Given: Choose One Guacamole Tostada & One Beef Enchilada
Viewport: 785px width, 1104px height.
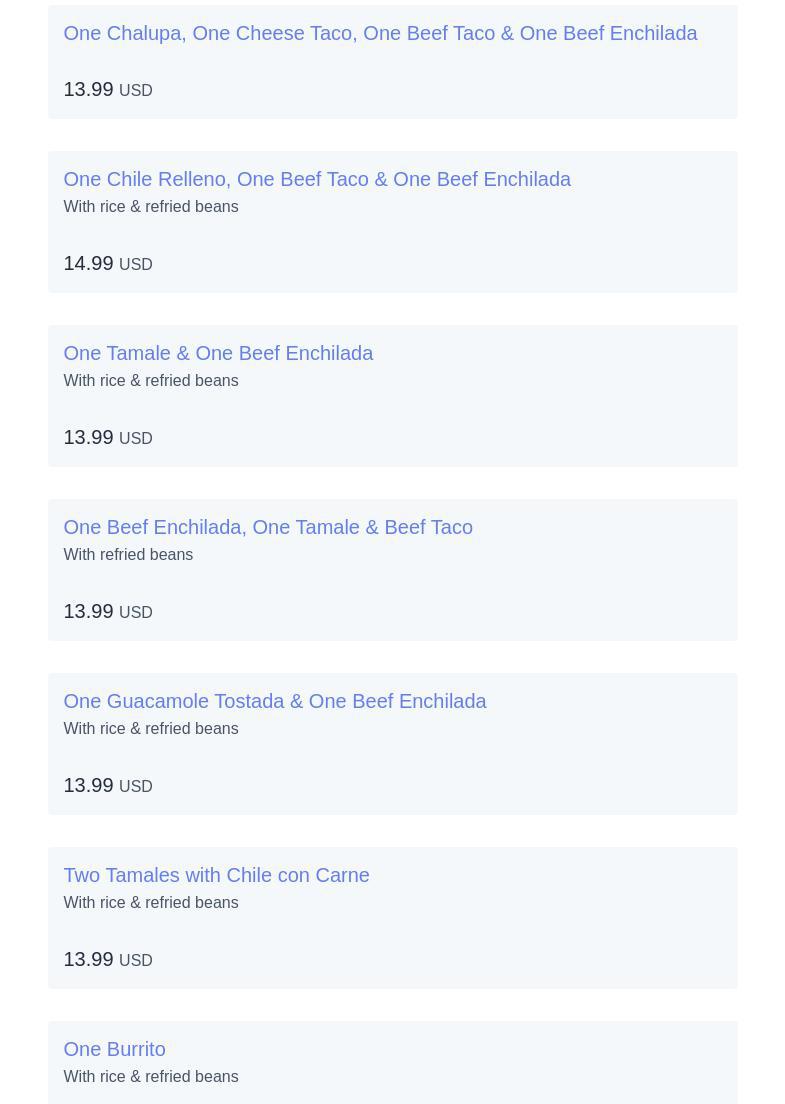Looking at the screenshot, I should coord(275,701).
